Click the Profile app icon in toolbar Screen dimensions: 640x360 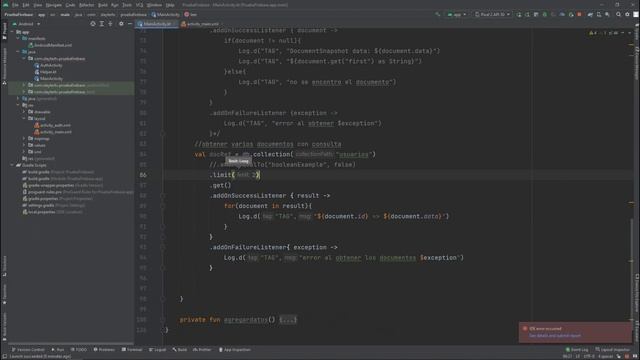tap(562, 14)
